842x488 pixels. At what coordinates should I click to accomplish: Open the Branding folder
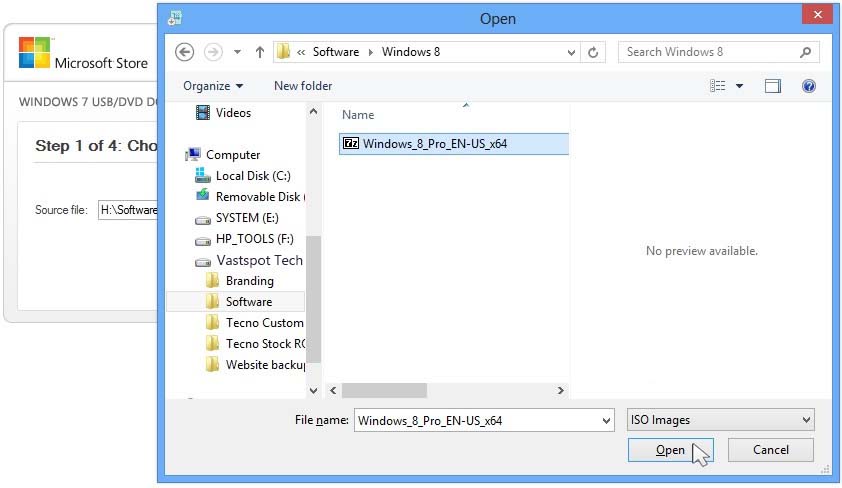coord(250,281)
